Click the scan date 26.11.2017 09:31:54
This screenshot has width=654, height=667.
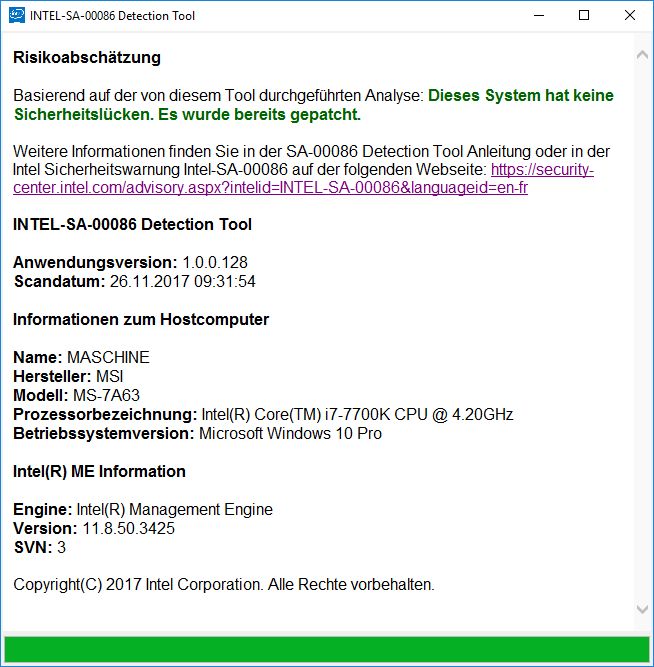click(183, 282)
